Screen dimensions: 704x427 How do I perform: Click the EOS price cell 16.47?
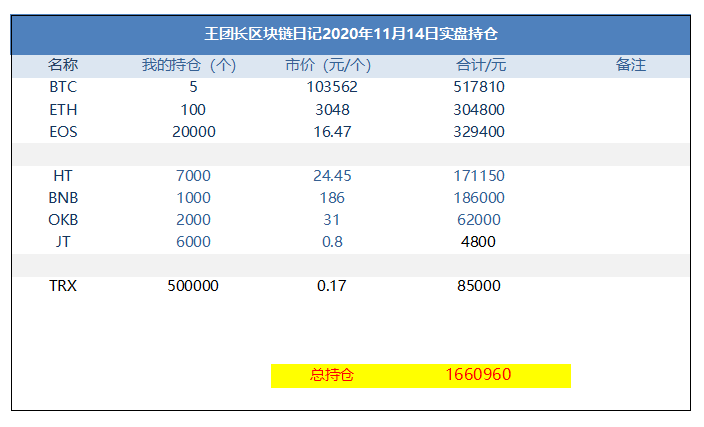pyautogui.click(x=332, y=131)
